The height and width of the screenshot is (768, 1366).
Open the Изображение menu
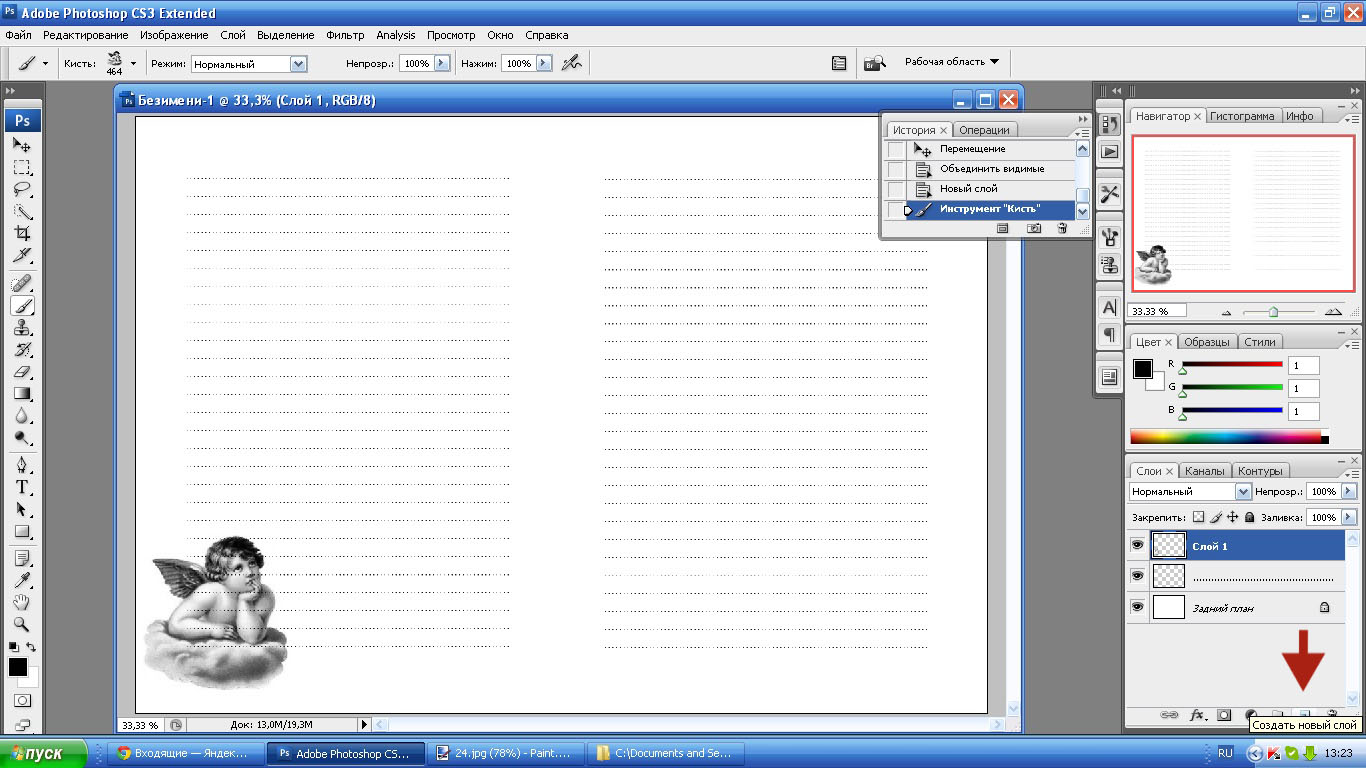point(174,35)
